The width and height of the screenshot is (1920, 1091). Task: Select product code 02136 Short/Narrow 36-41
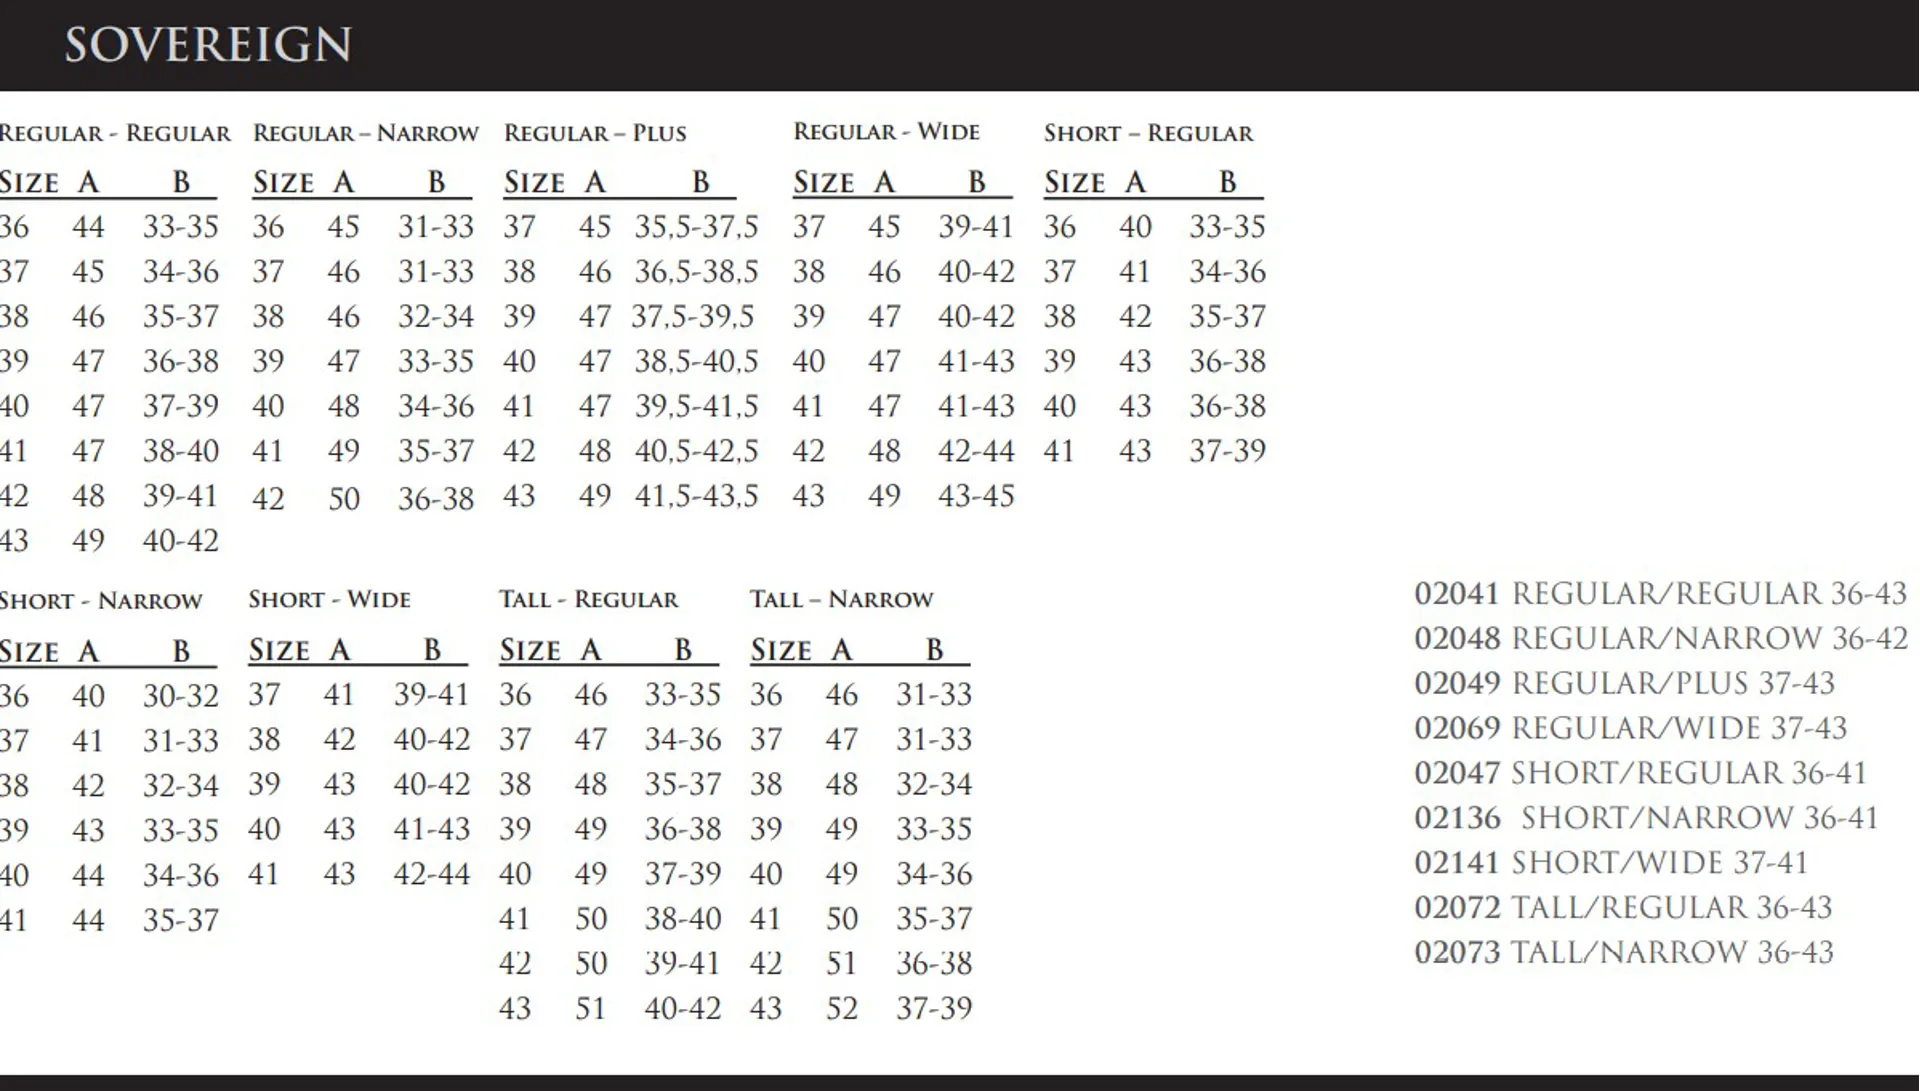coord(1646,818)
